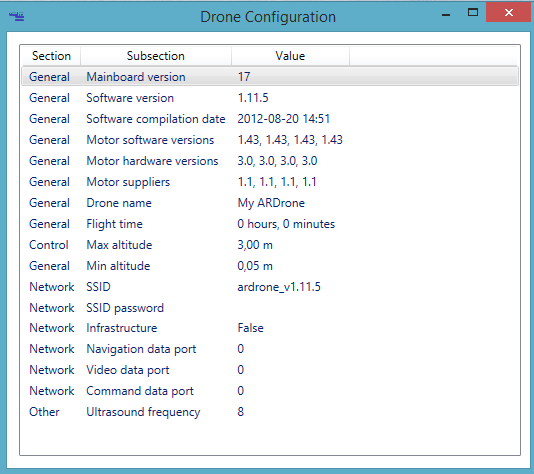Select the Motor suppliers row
This screenshot has height=474, width=534.
click(x=270, y=182)
